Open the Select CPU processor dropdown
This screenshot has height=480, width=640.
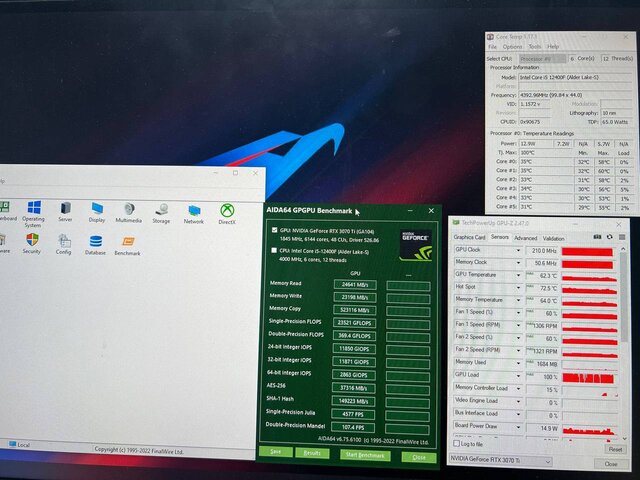(545, 58)
